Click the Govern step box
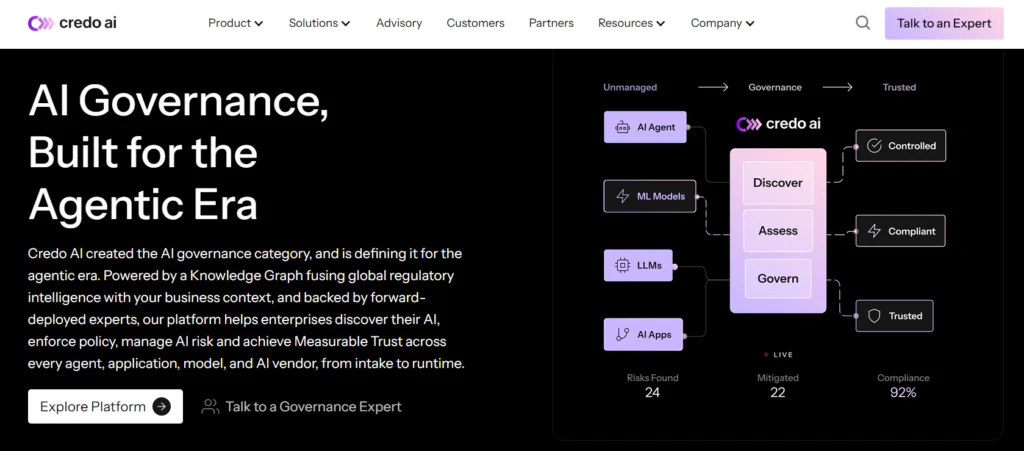The height and width of the screenshot is (451, 1024). (x=778, y=279)
